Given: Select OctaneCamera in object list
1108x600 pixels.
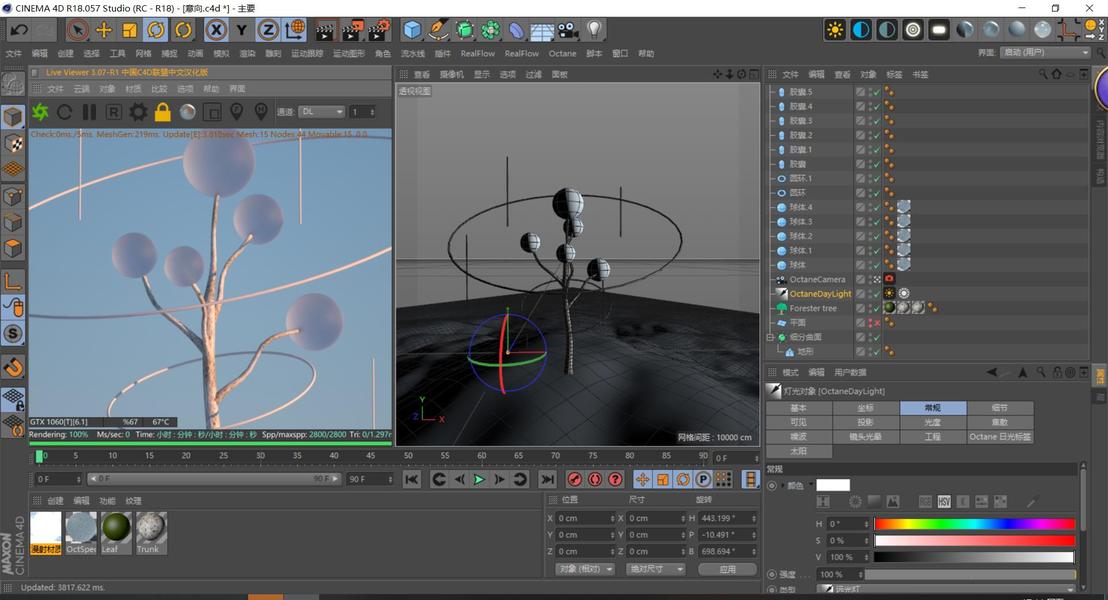Looking at the screenshot, I should [817, 279].
